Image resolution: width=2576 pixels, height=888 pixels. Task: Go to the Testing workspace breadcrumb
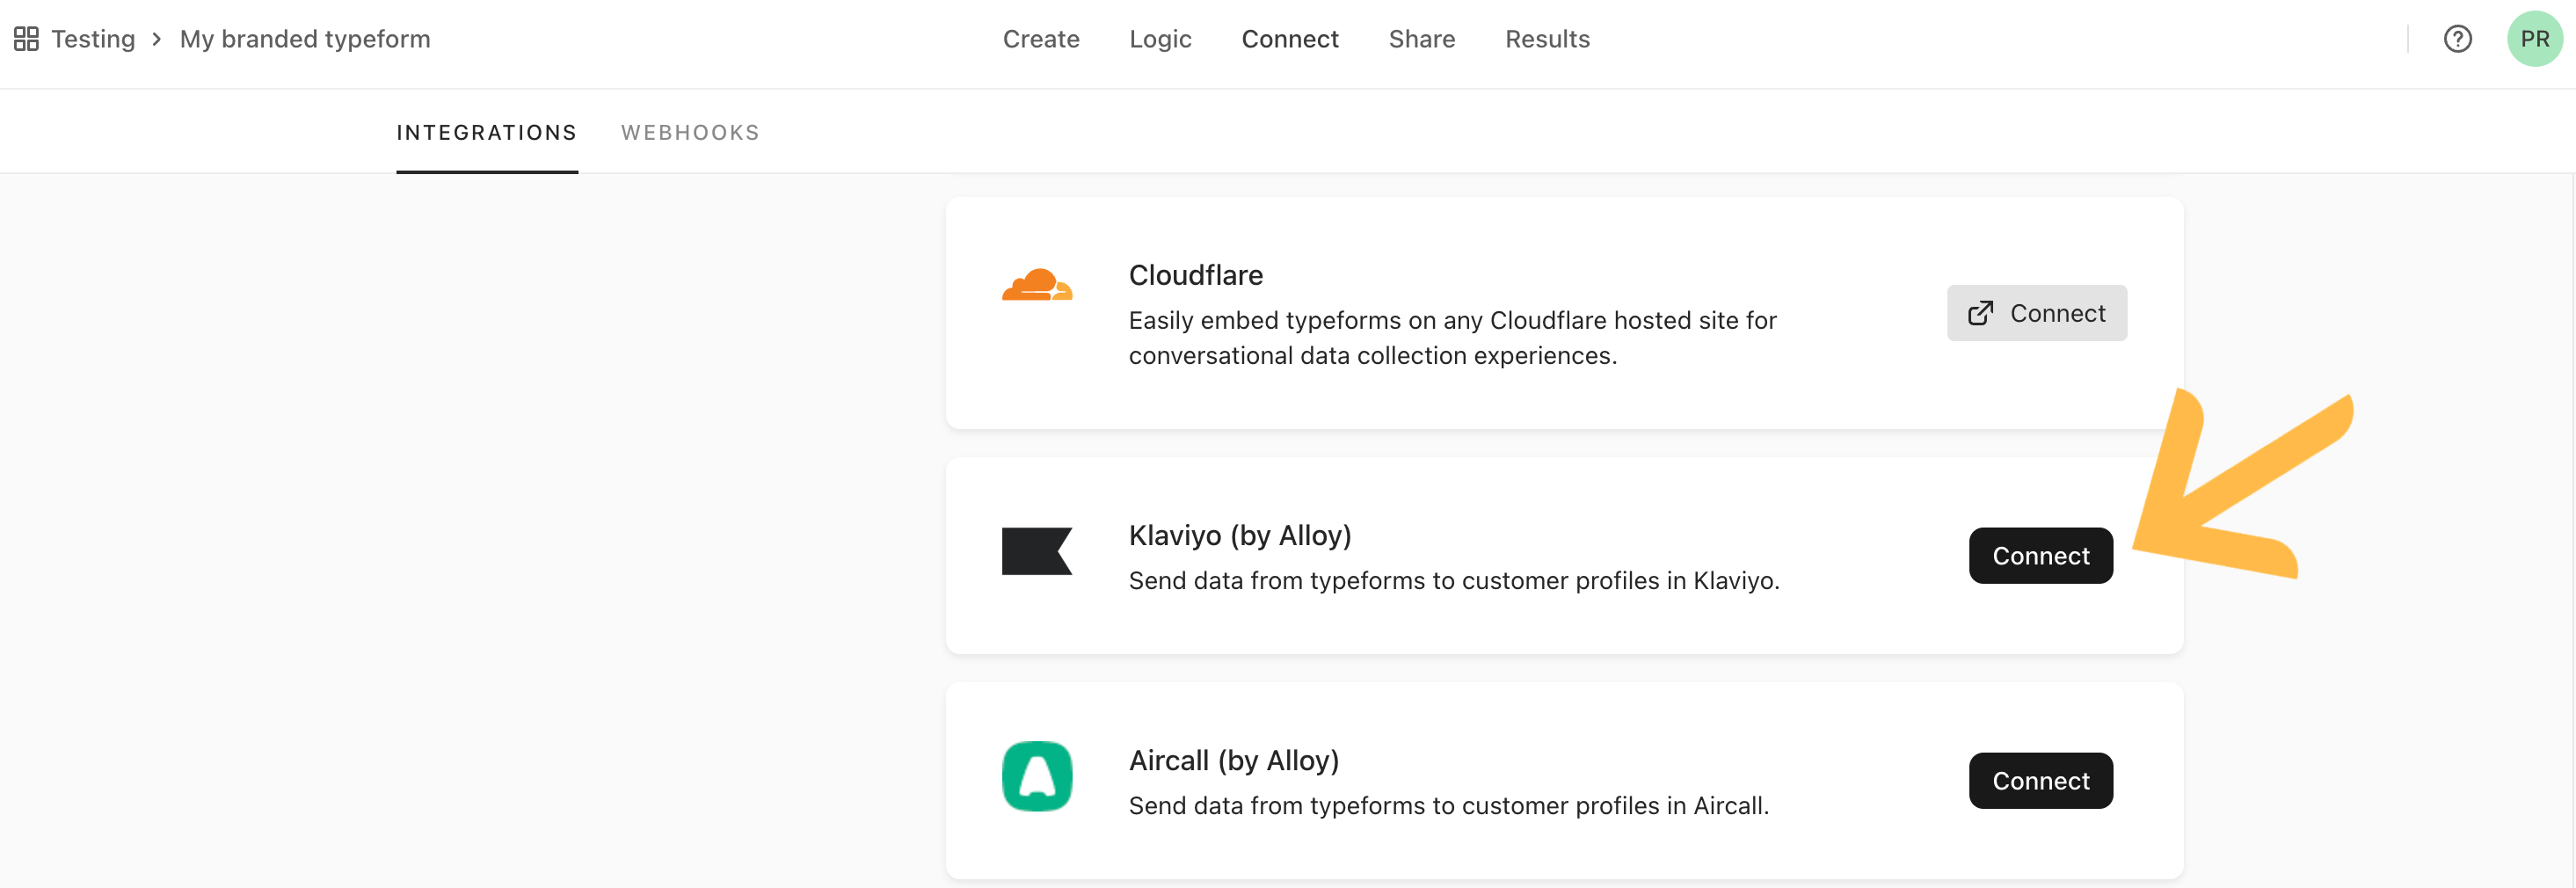click(93, 39)
